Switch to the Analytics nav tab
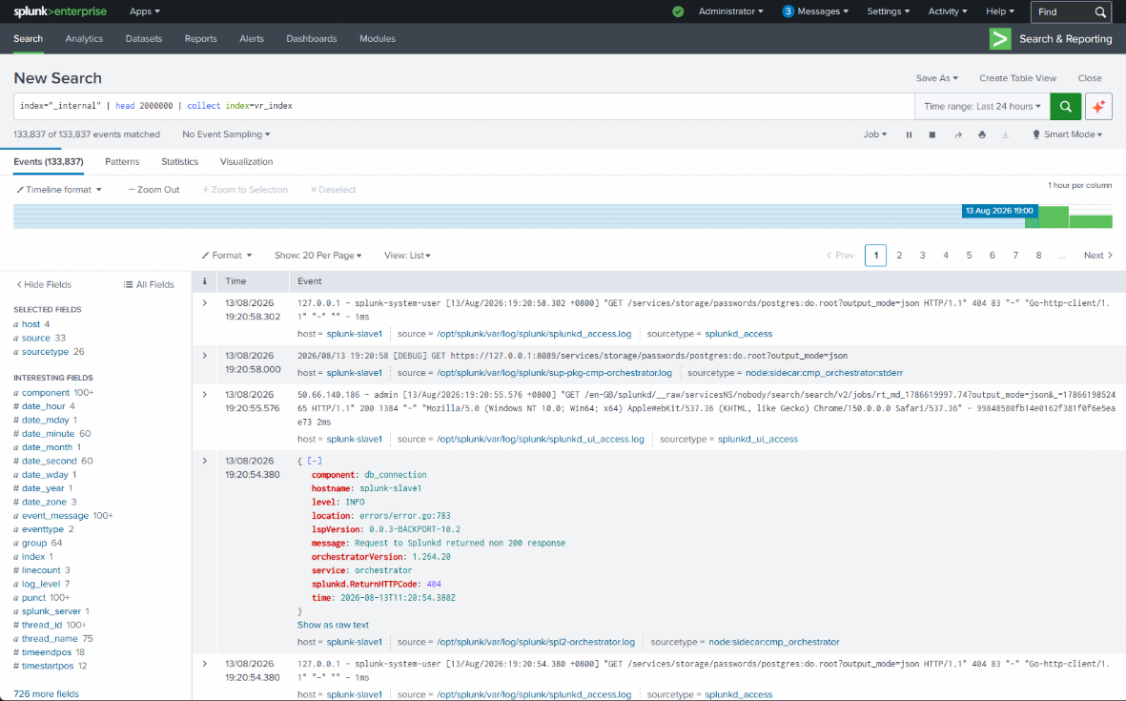Screen dimensions: 1126x701 click(84, 39)
